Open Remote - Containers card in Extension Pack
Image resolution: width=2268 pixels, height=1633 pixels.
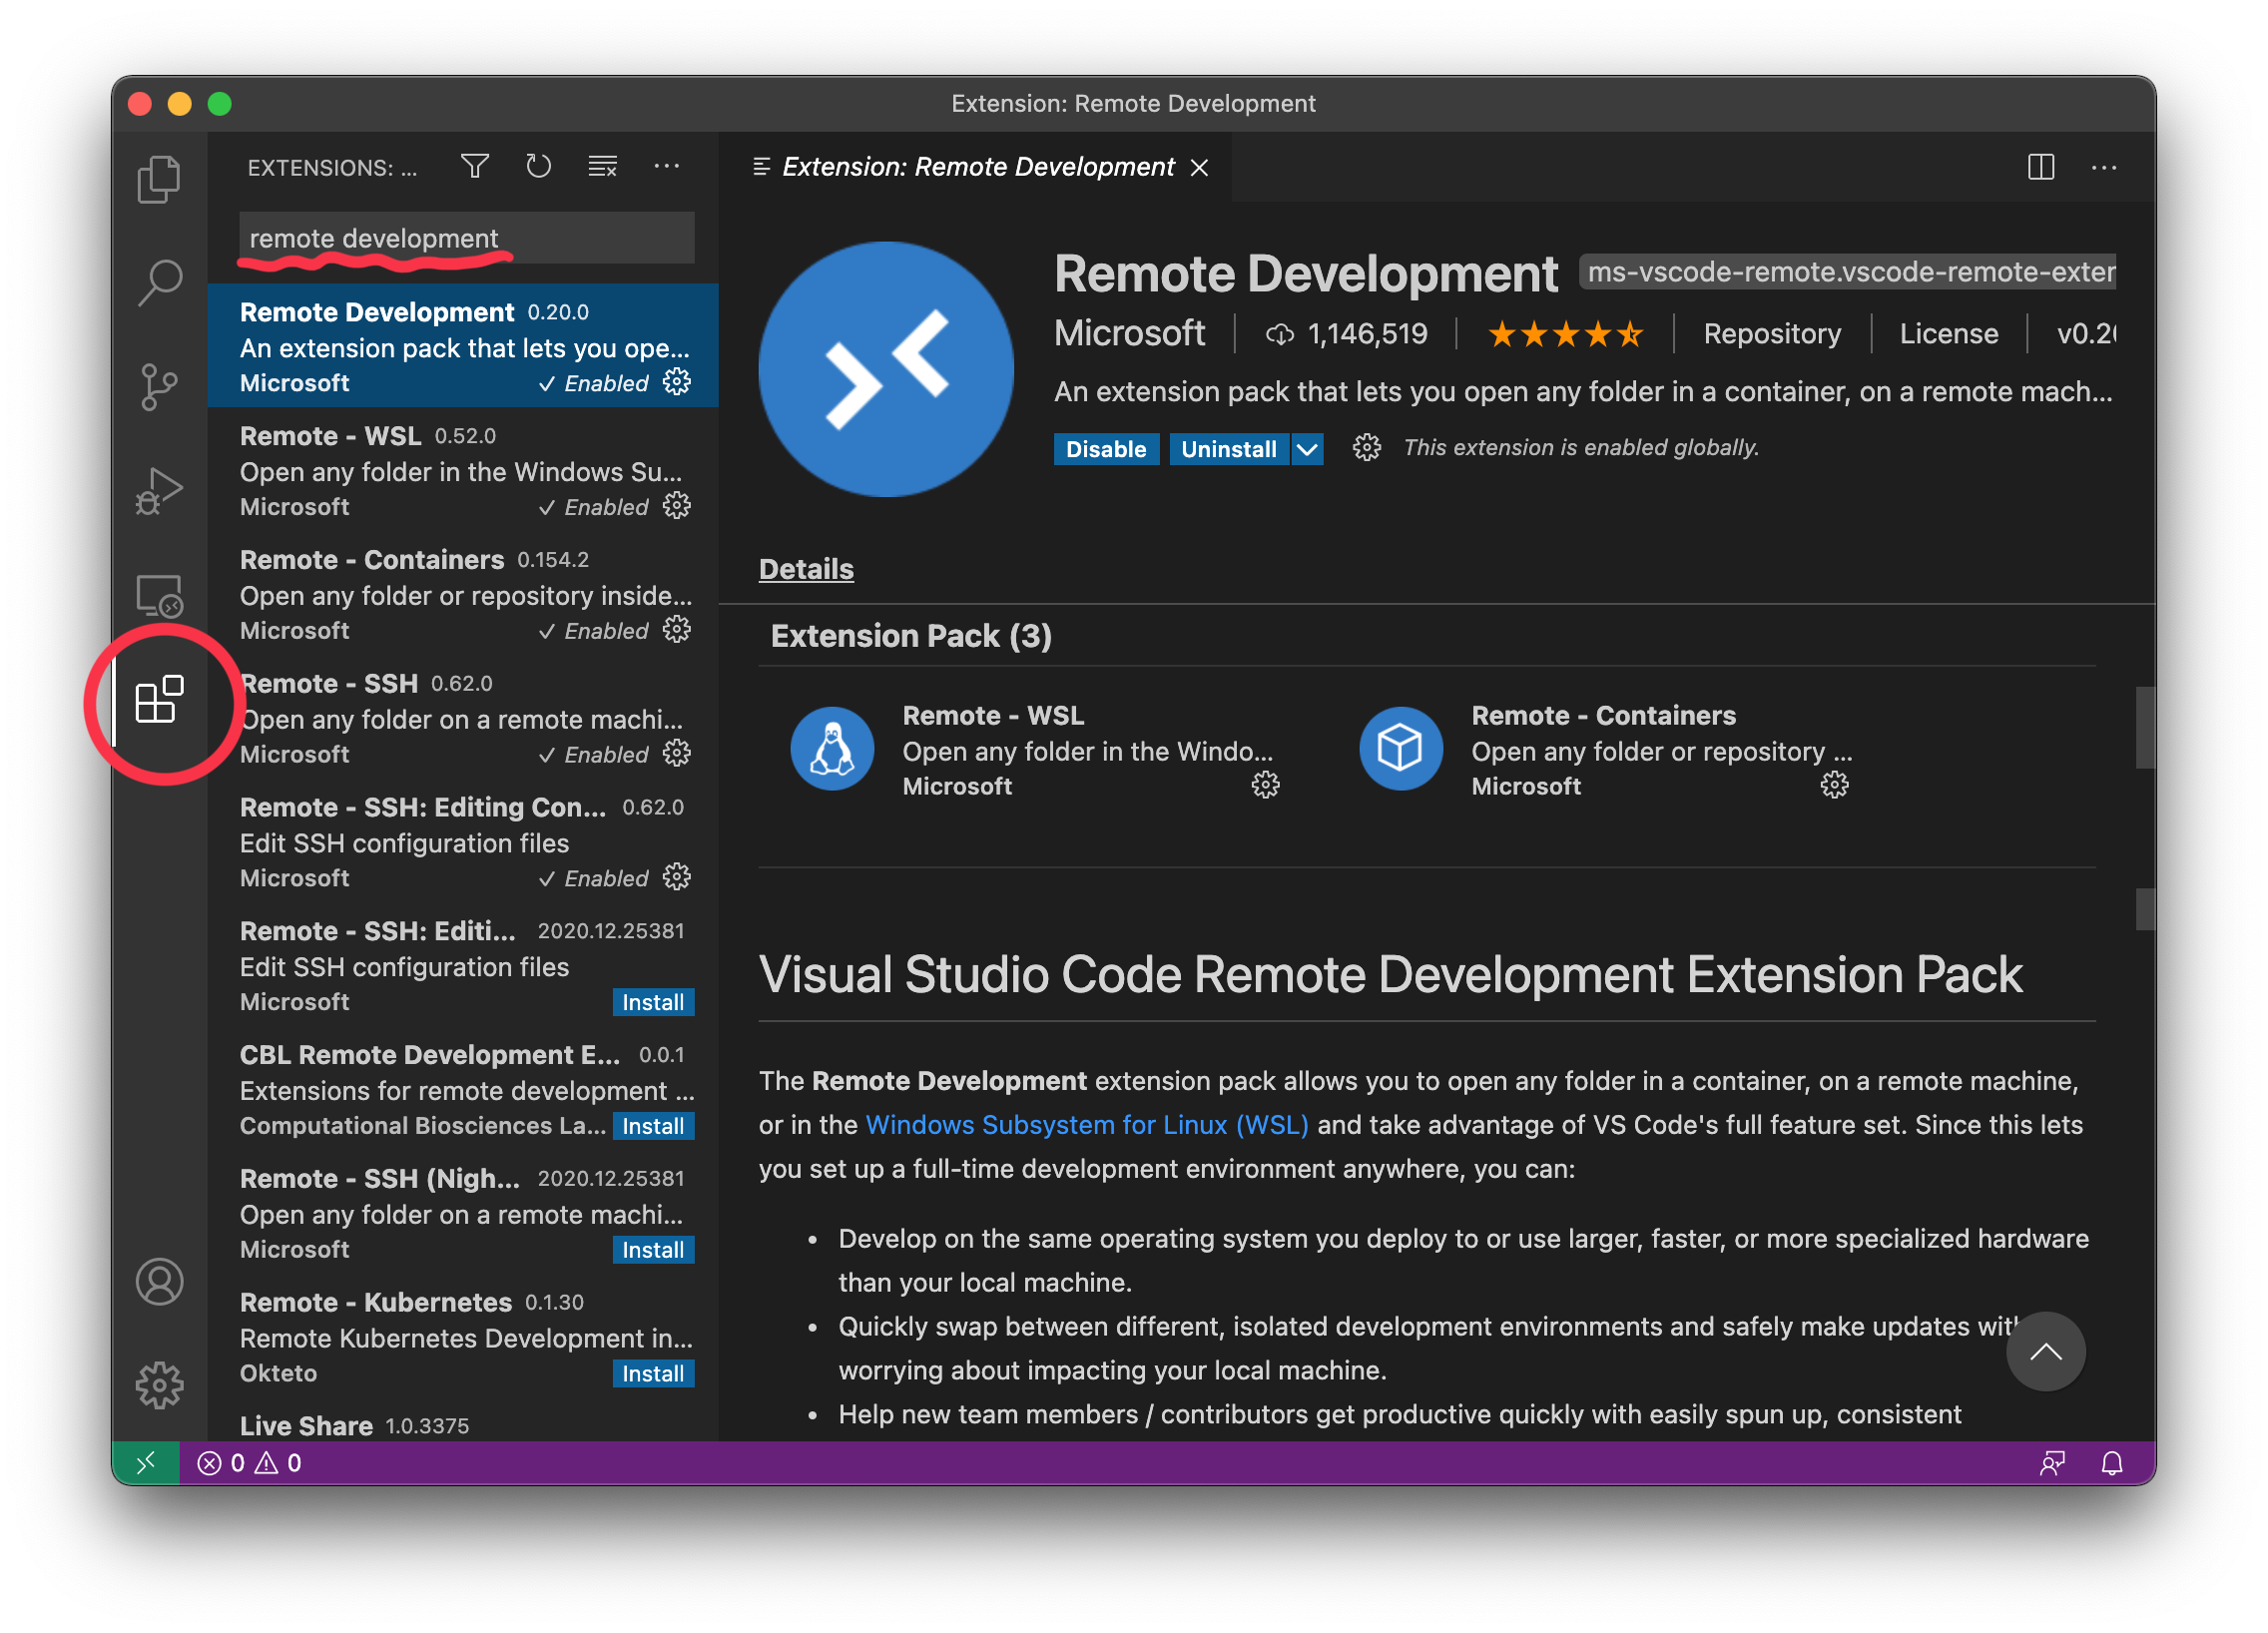pos(1604,750)
